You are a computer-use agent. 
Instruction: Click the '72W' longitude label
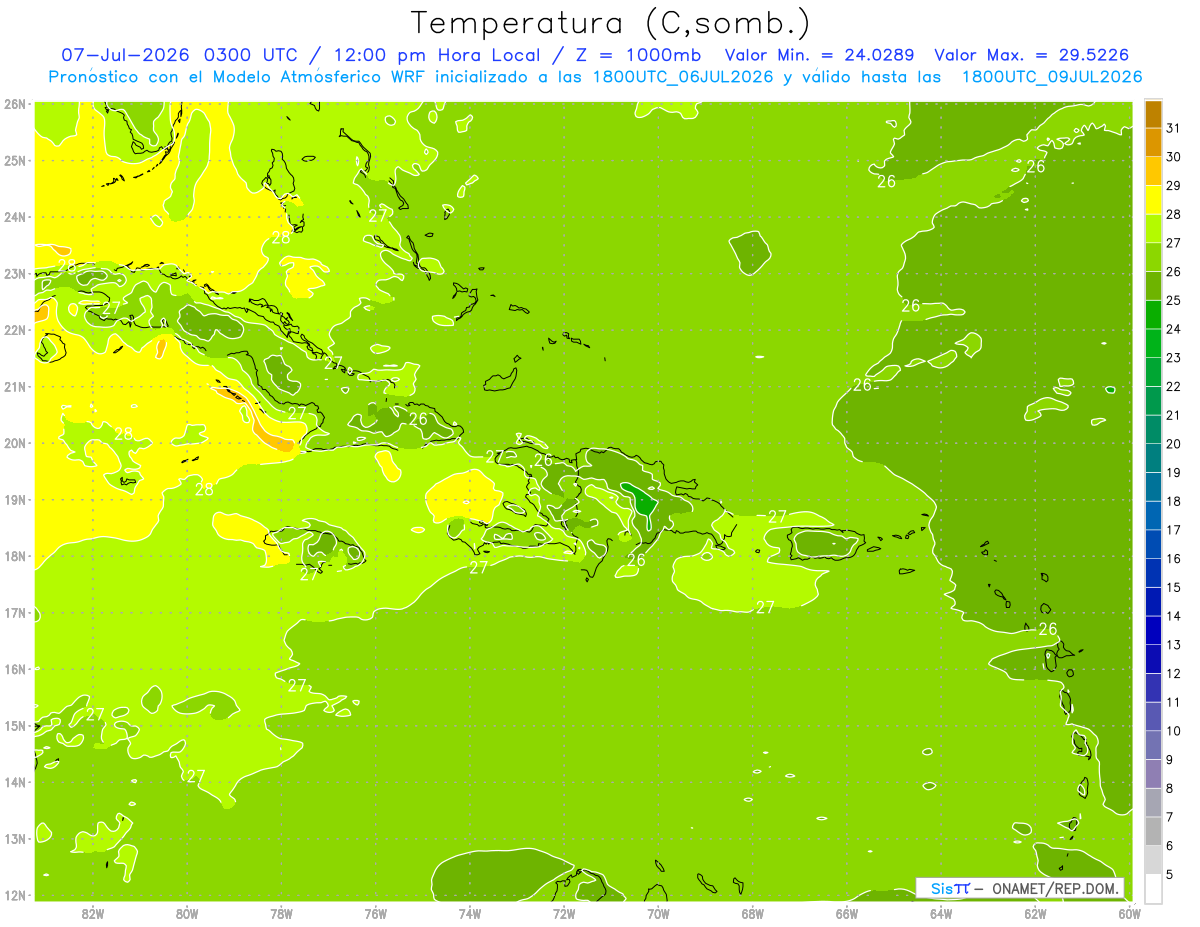tap(564, 913)
